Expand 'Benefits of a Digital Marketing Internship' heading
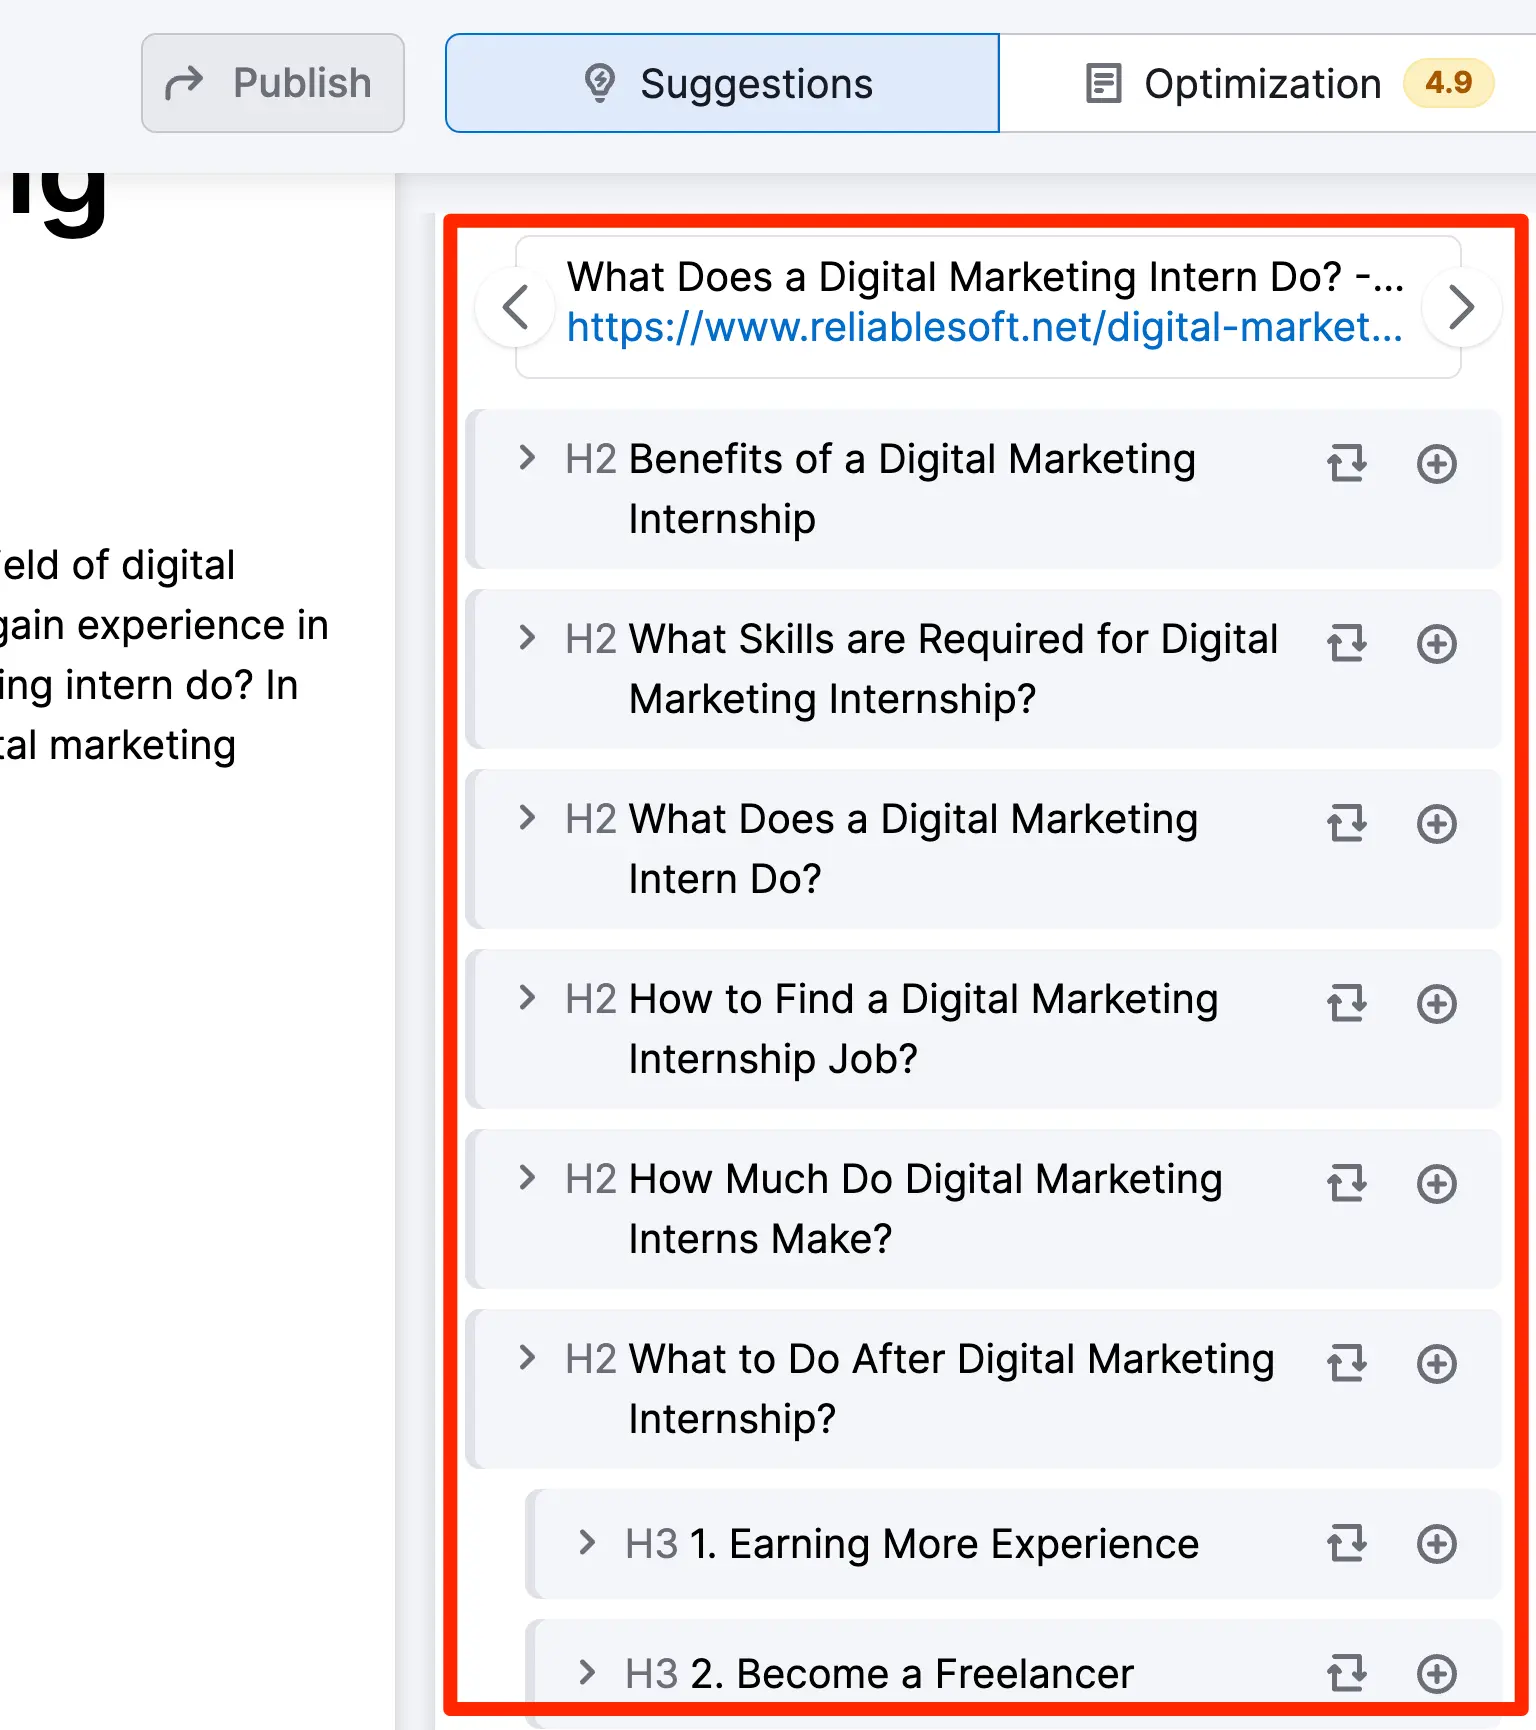Screen dimensions: 1536x1730 [x=527, y=458]
